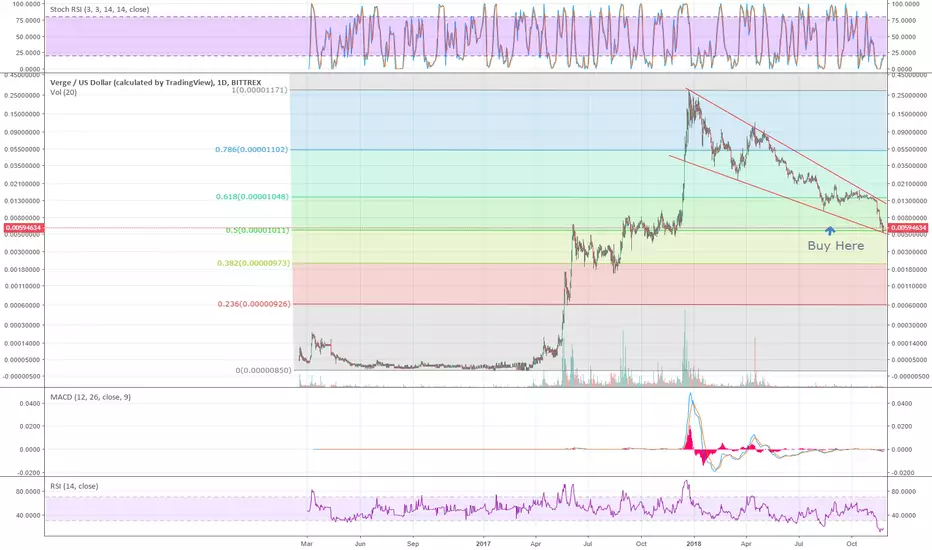Click the blue up-arrow above Buy Here

click(830, 231)
